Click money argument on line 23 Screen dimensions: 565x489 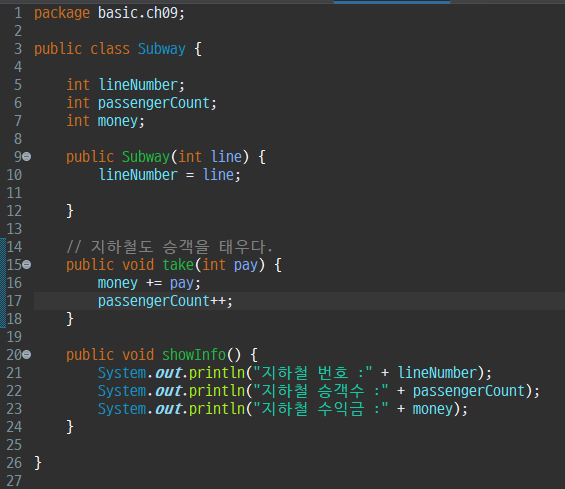(433, 410)
